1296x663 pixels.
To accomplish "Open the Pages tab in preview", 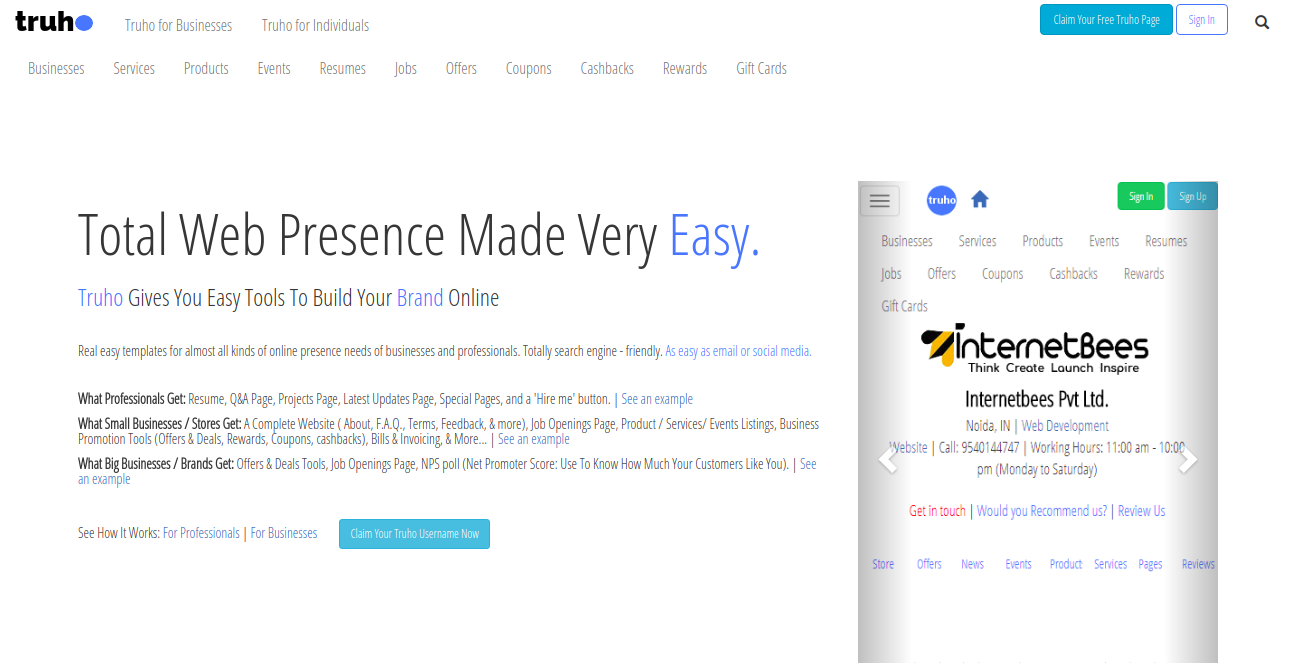I will (1150, 564).
